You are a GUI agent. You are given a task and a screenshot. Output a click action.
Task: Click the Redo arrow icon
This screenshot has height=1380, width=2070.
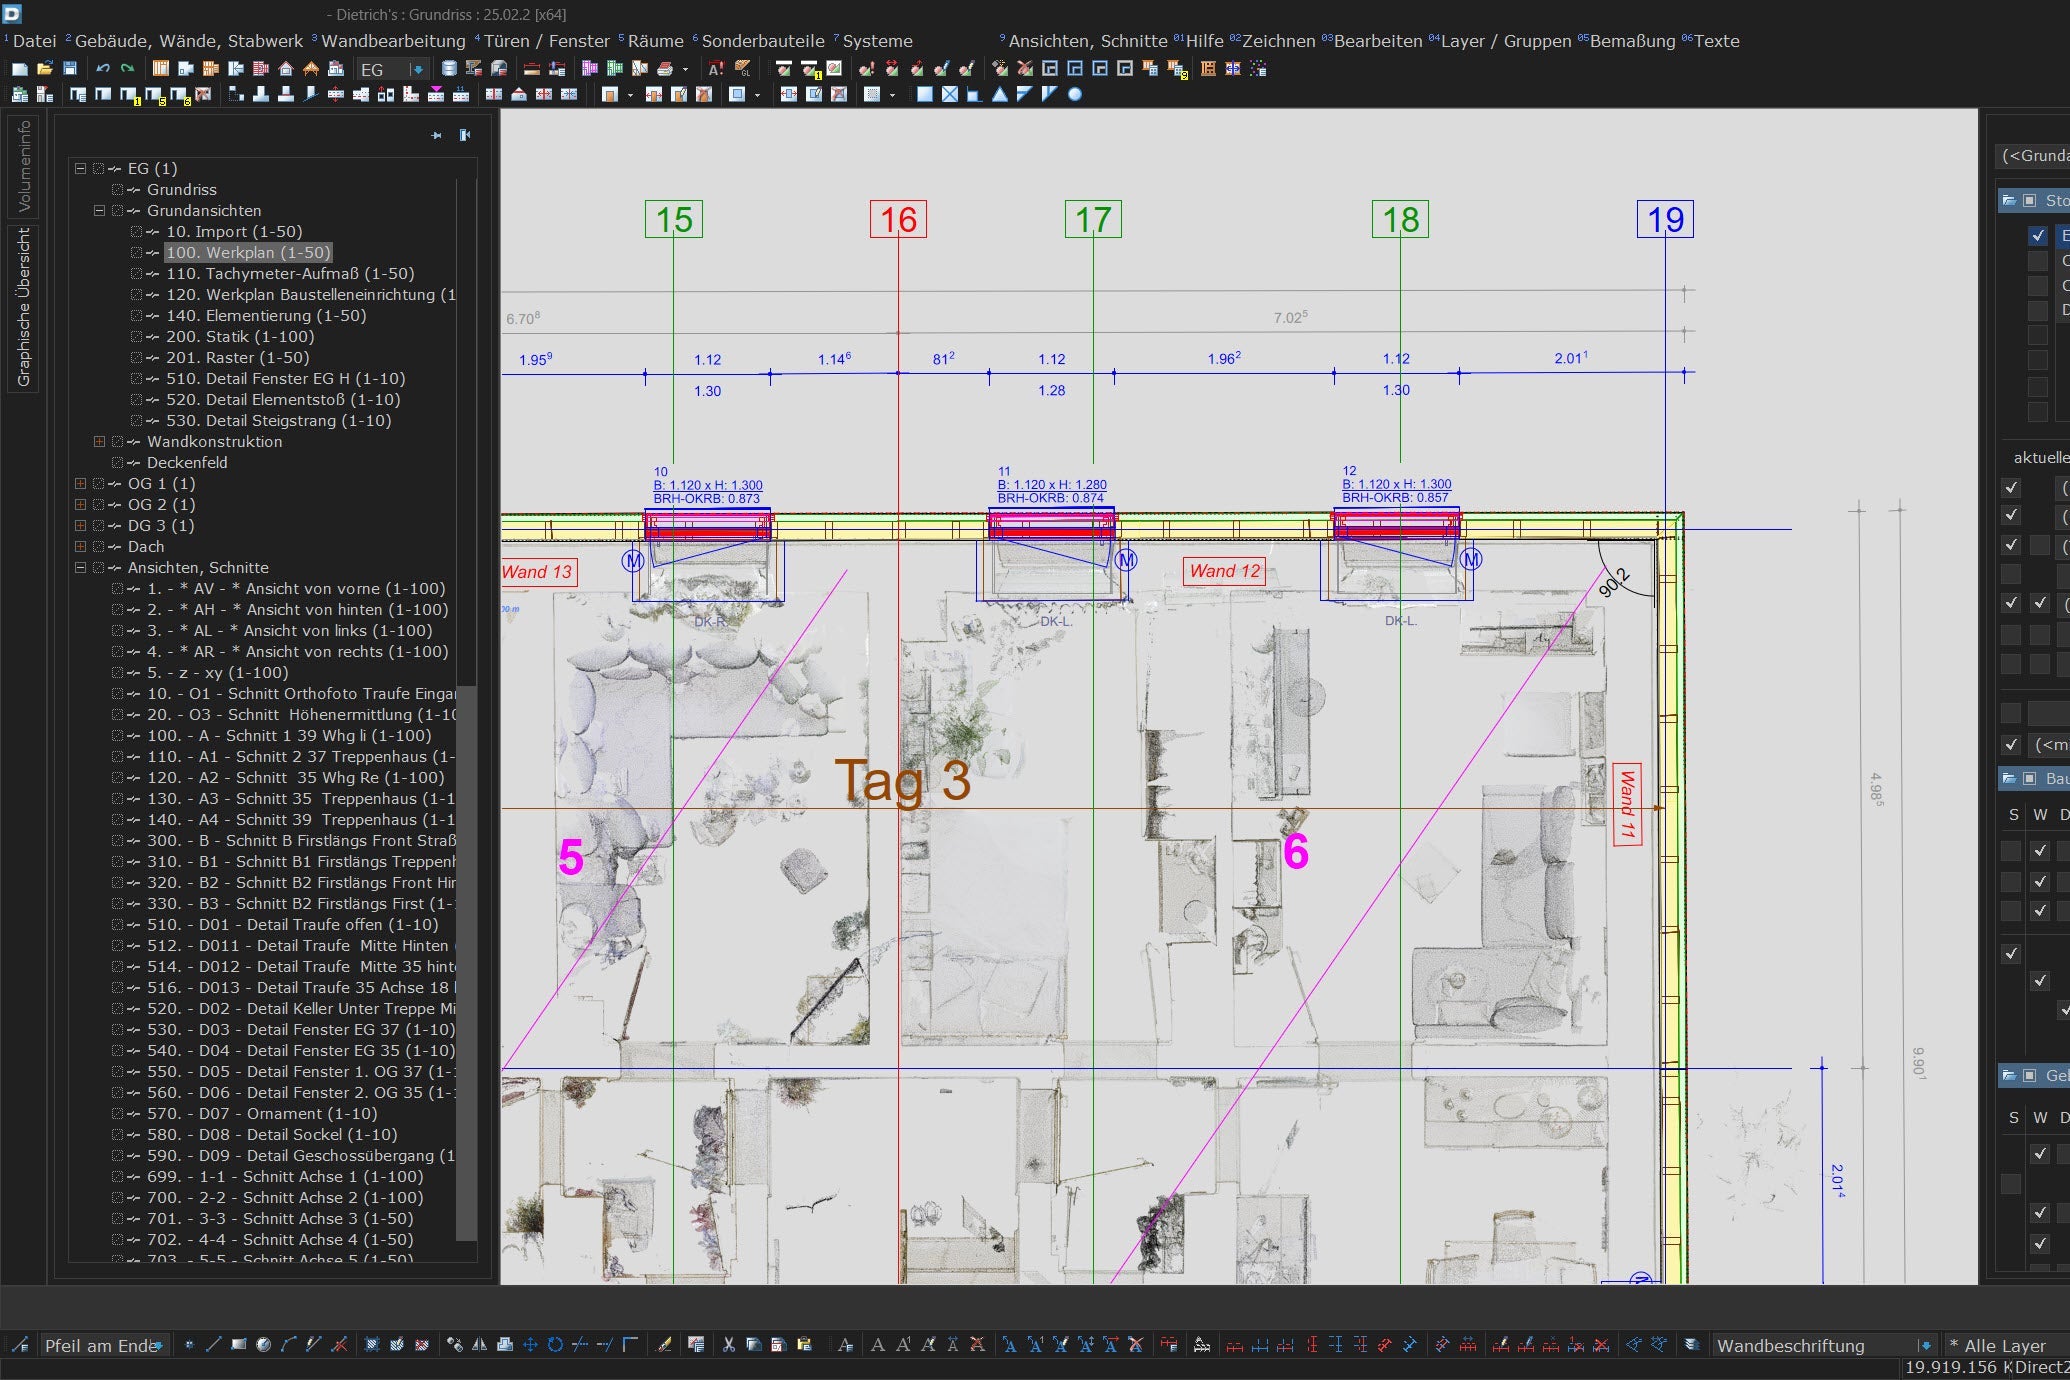point(128,69)
